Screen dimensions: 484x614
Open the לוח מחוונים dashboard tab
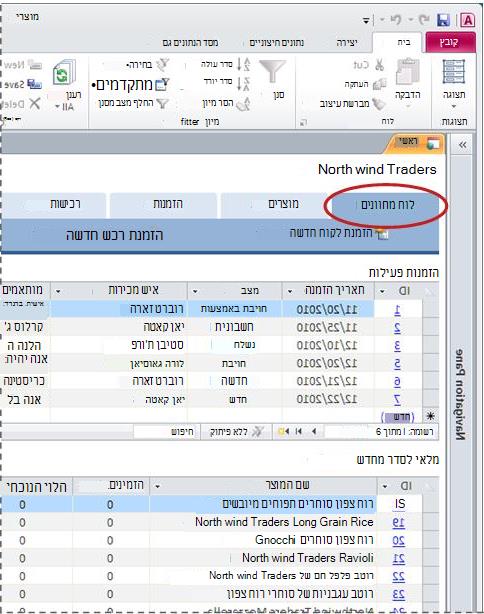coord(386,205)
